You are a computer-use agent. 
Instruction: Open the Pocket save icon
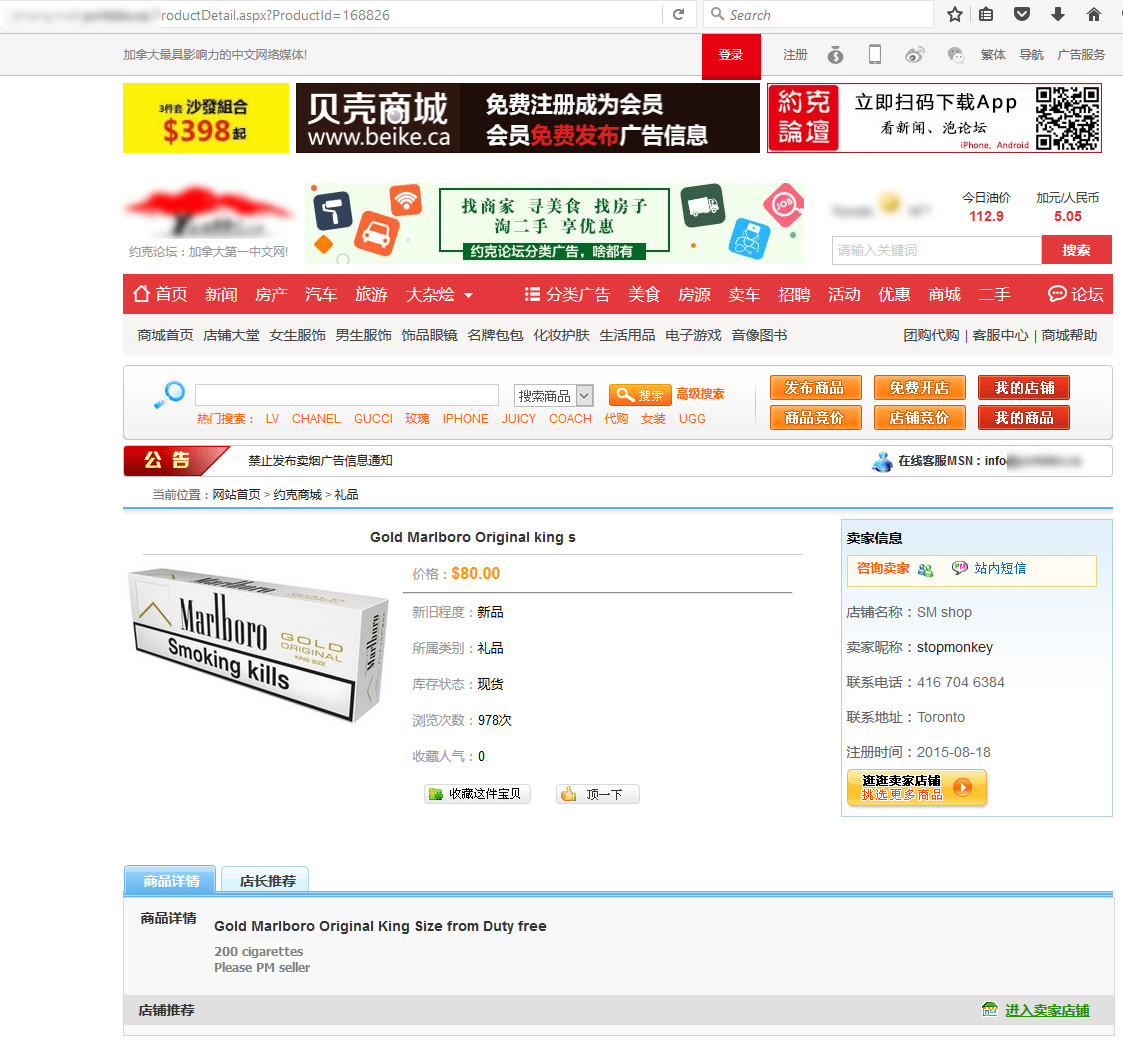tap(1022, 14)
